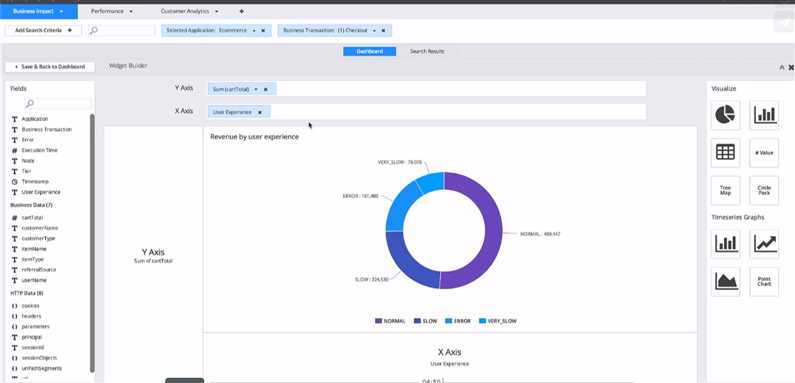Click the clock icon next to Timestamp
The width and height of the screenshot is (795, 383).
[x=15, y=182]
